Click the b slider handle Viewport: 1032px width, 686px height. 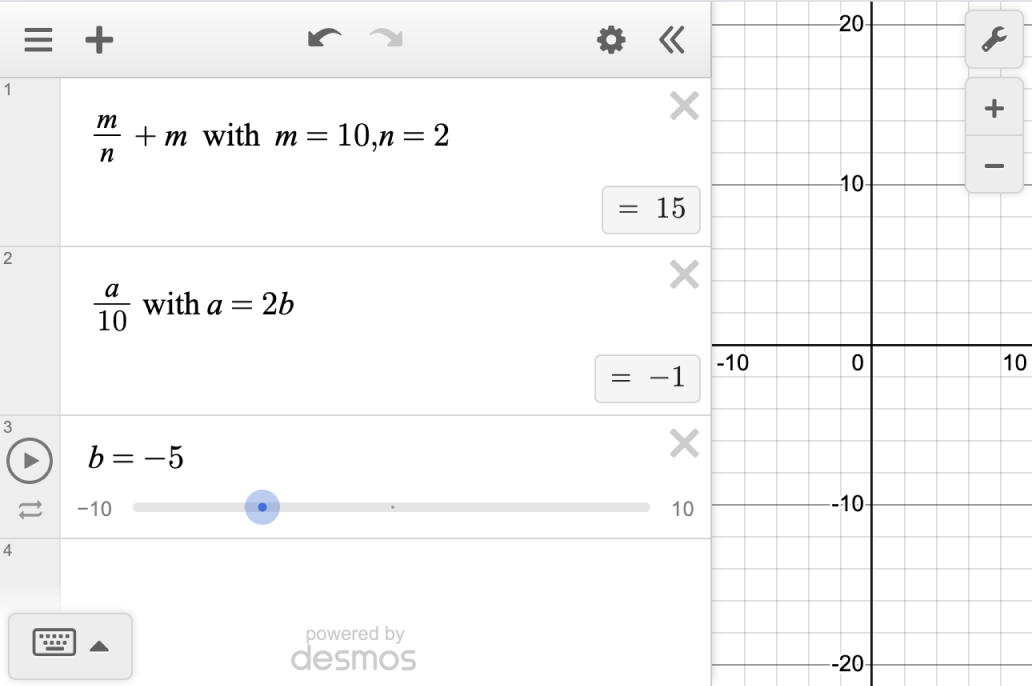(x=262, y=507)
